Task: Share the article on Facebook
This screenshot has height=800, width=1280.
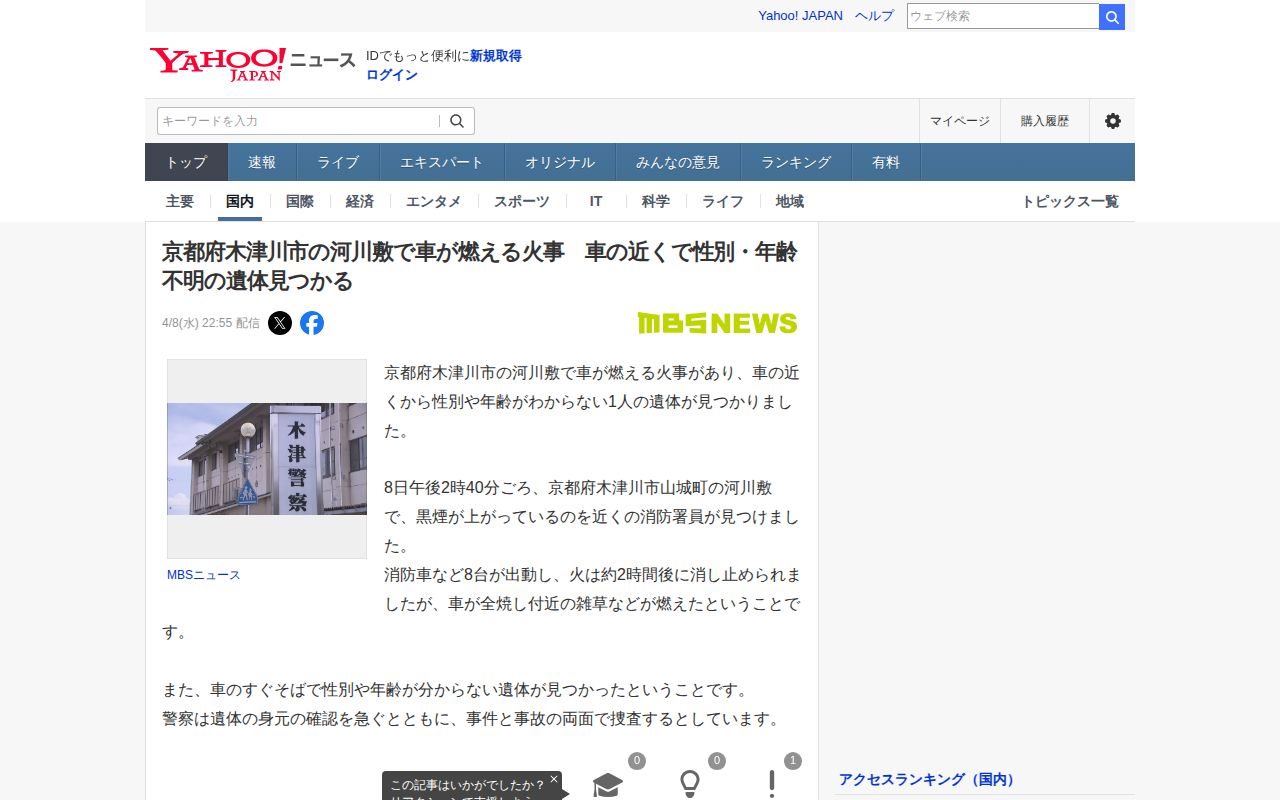Action: (x=312, y=323)
